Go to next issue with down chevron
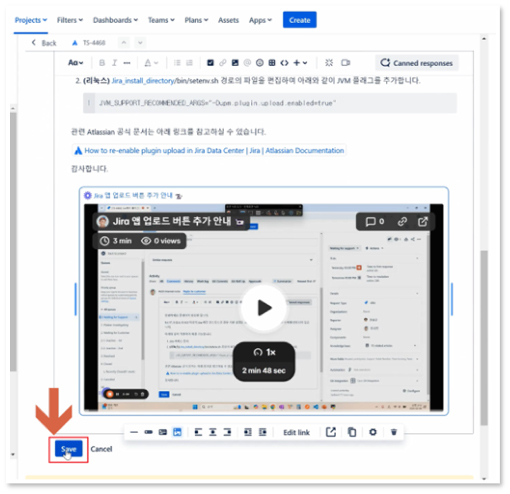The image size is (510, 494). point(140,43)
